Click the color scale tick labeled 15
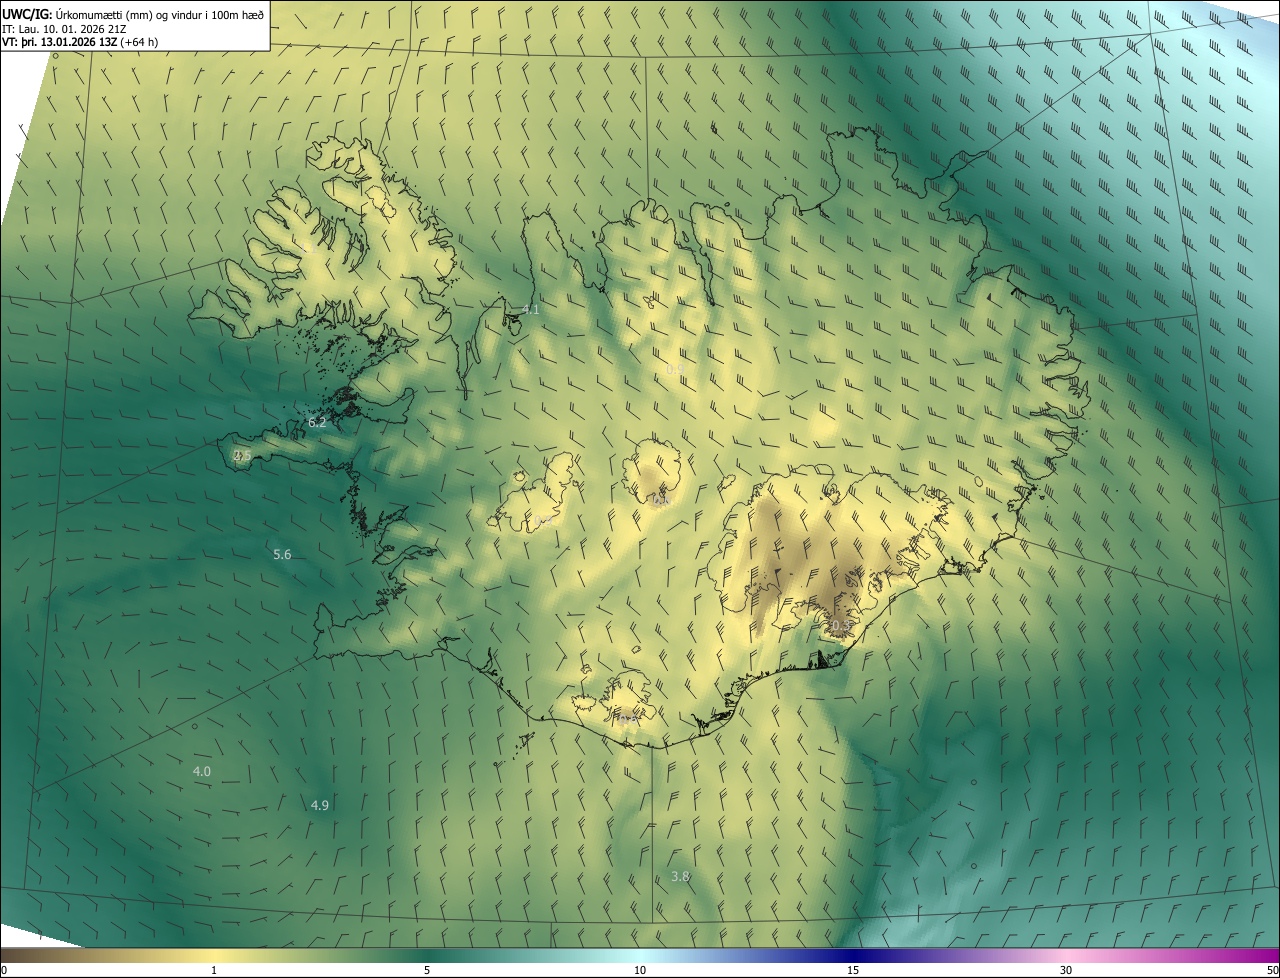The image size is (1280, 978). [x=853, y=970]
